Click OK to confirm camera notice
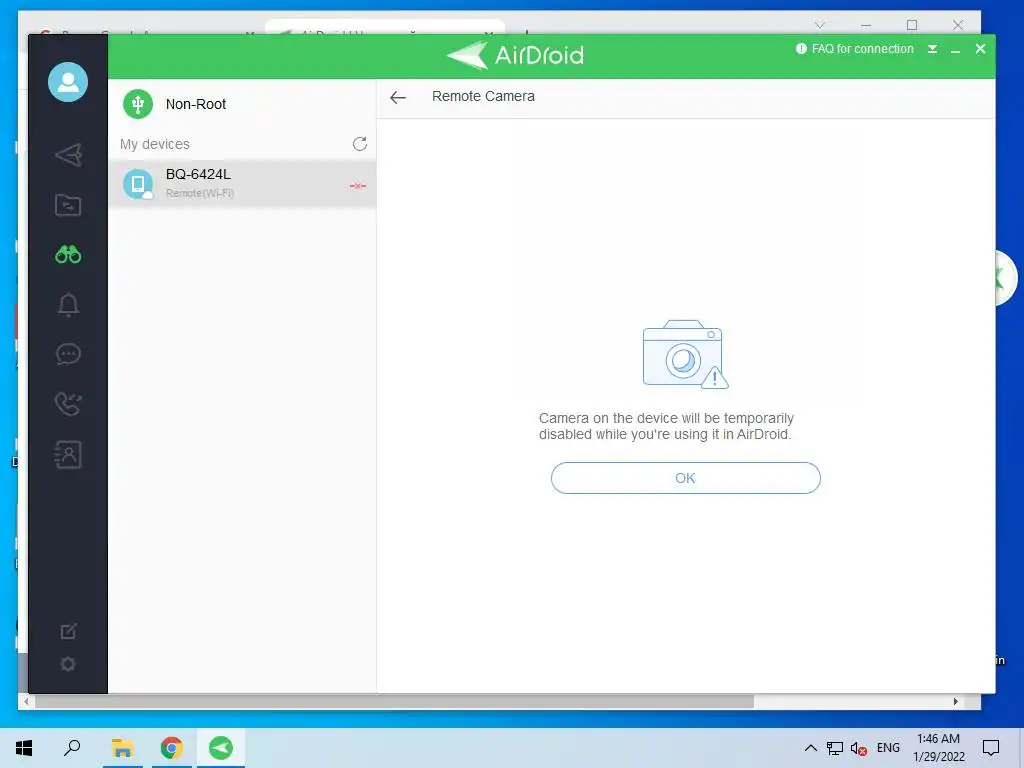 click(x=686, y=478)
